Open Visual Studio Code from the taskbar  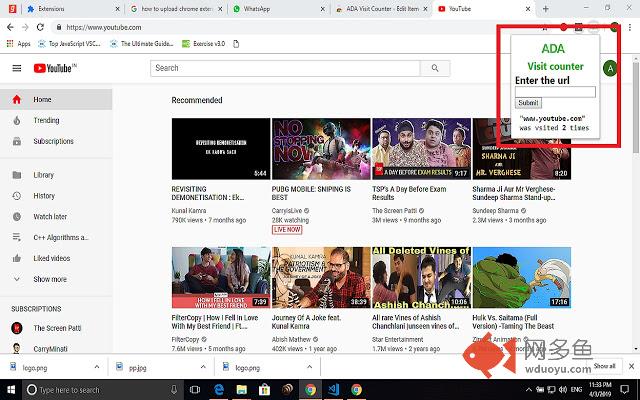tap(333, 390)
